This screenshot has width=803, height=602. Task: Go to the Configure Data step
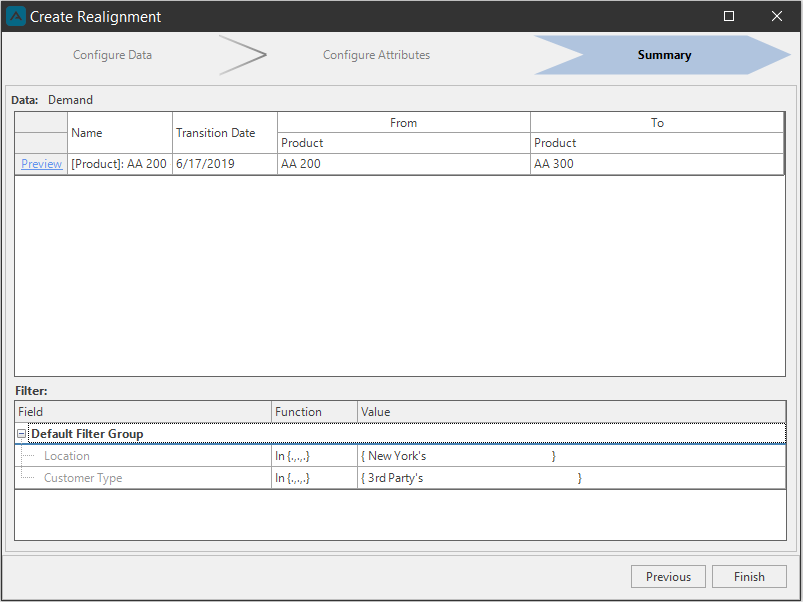pos(112,55)
